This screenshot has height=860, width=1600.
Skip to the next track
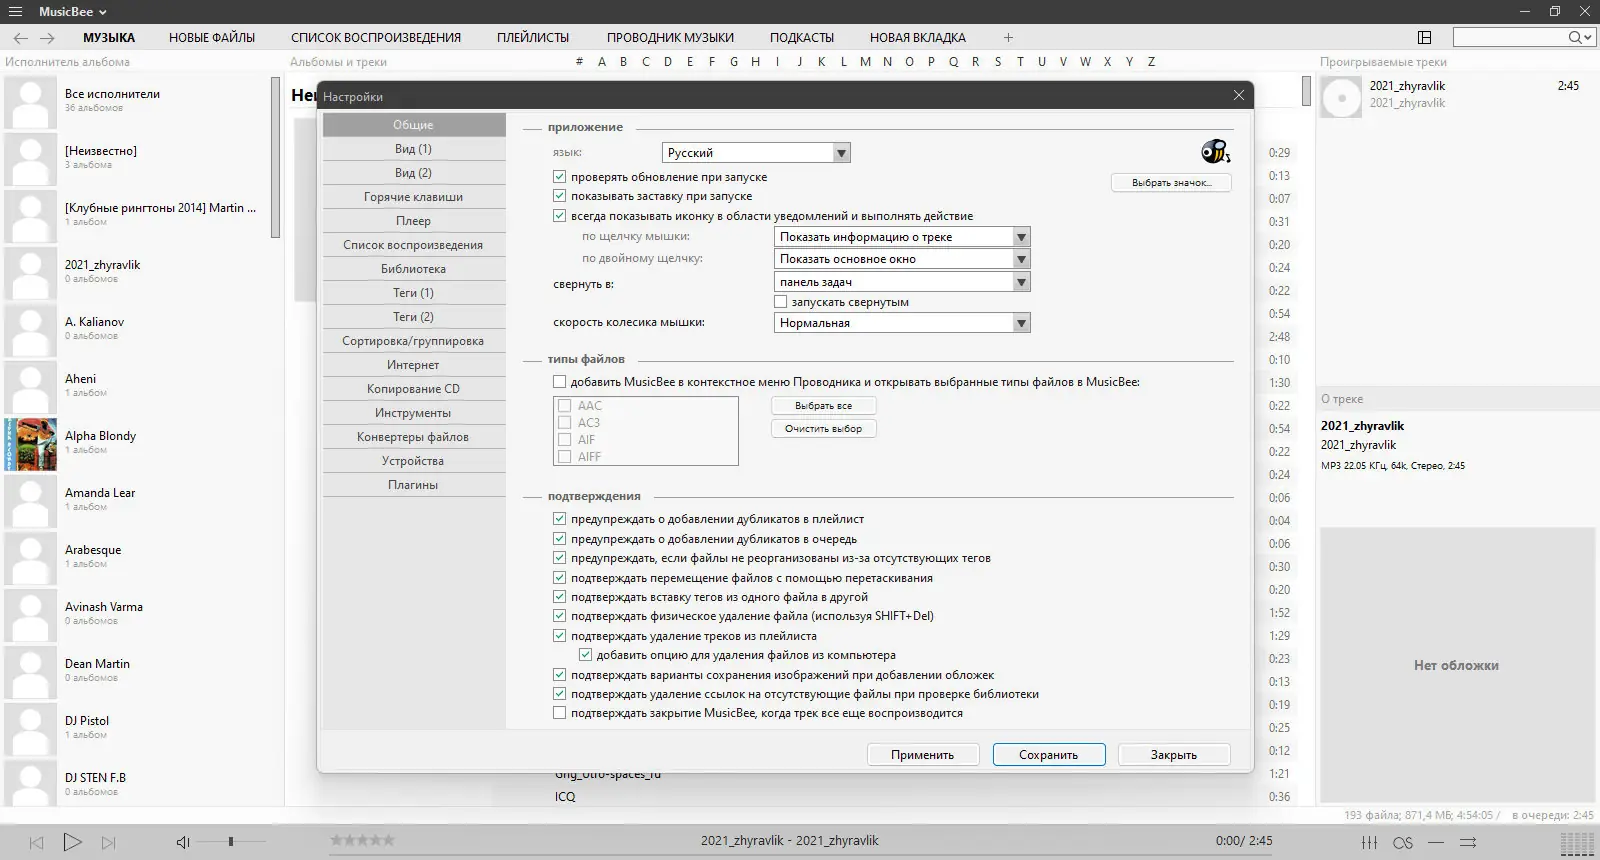[109, 843]
